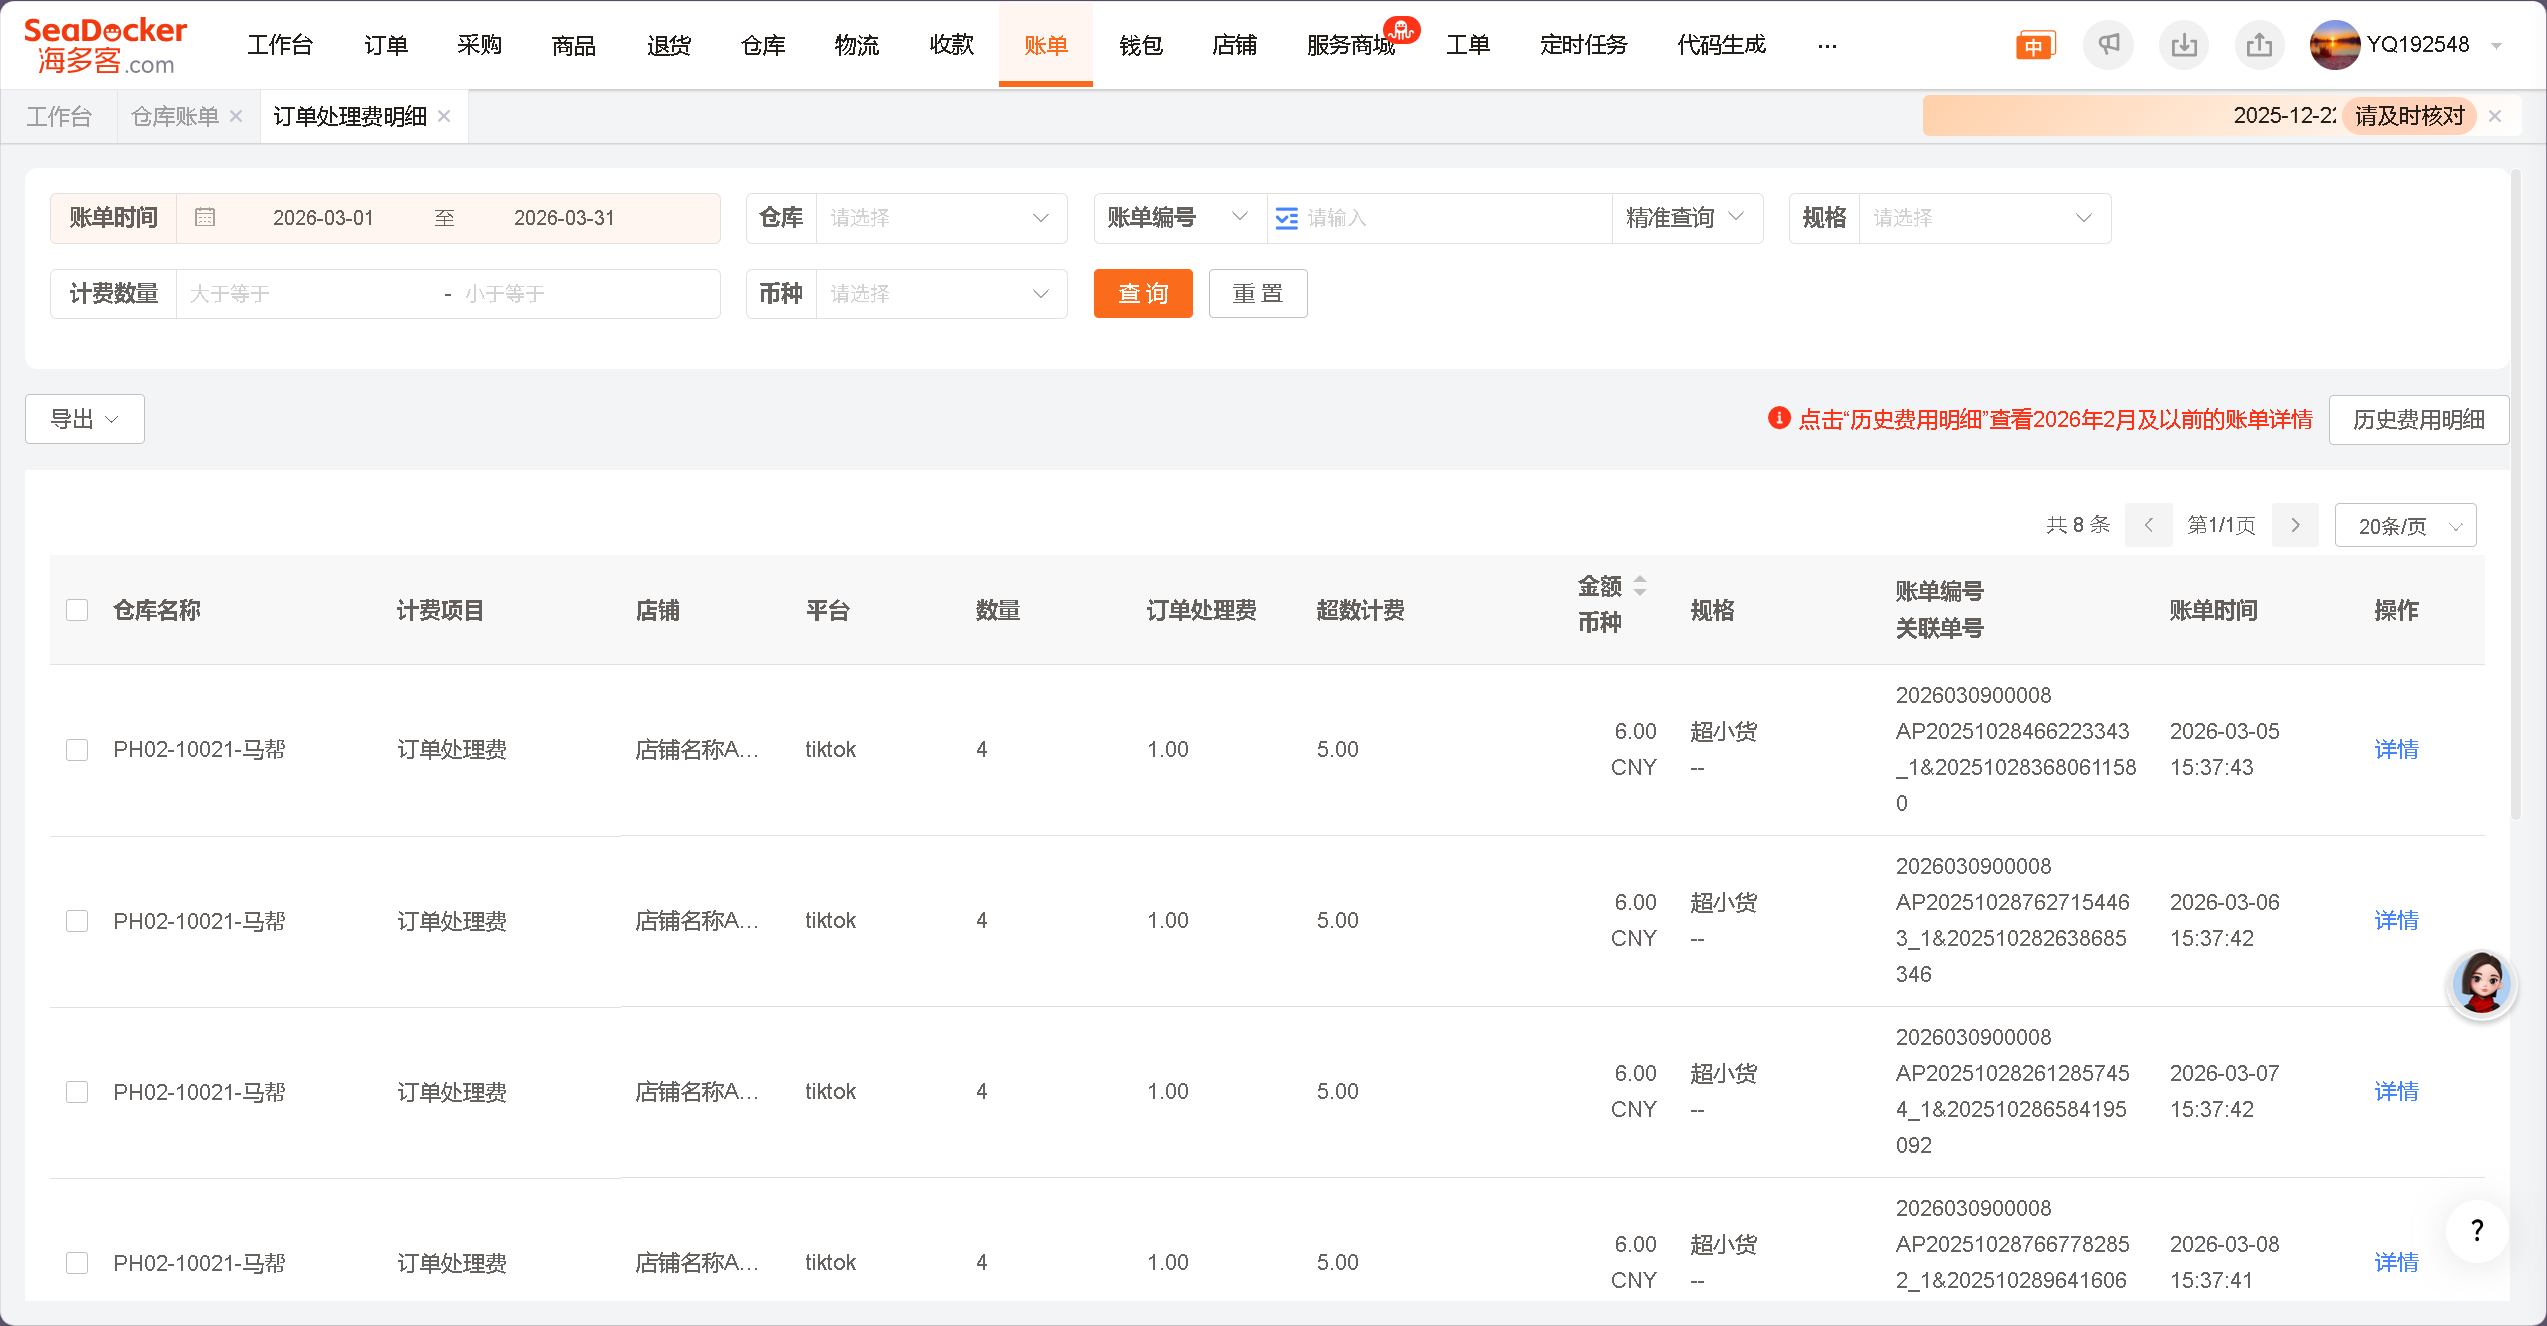Click the orange 查询 button
Viewport: 2547px width, 1326px height.
pos(1142,294)
